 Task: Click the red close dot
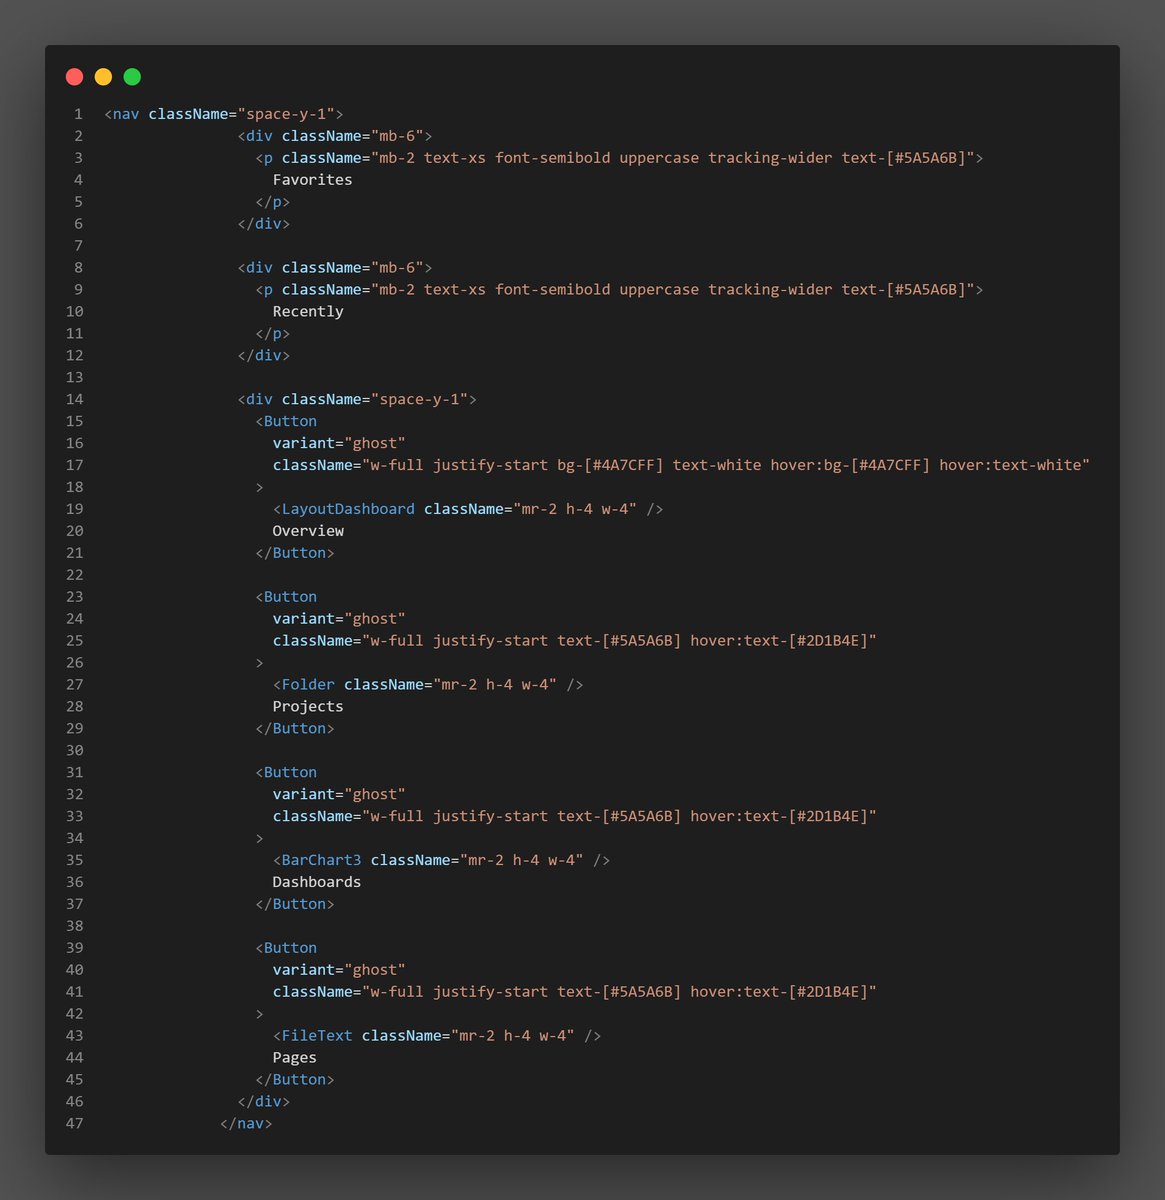coord(74,77)
